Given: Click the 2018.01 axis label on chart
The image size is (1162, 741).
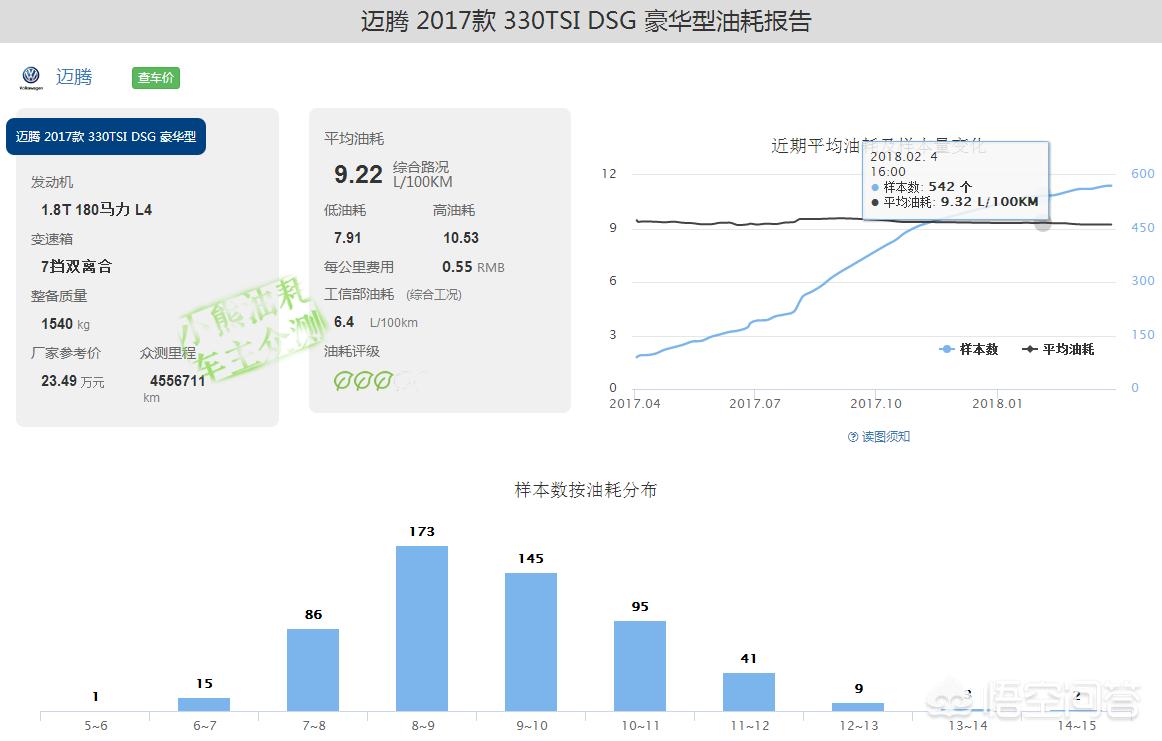Looking at the screenshot, I should 997,404.
